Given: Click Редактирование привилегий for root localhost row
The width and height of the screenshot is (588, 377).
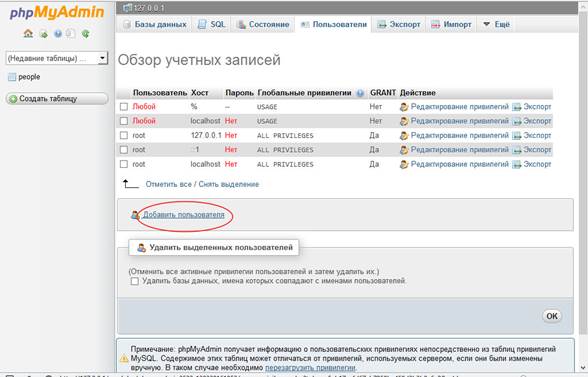Looking at the screenshot, I should [459, 164].
